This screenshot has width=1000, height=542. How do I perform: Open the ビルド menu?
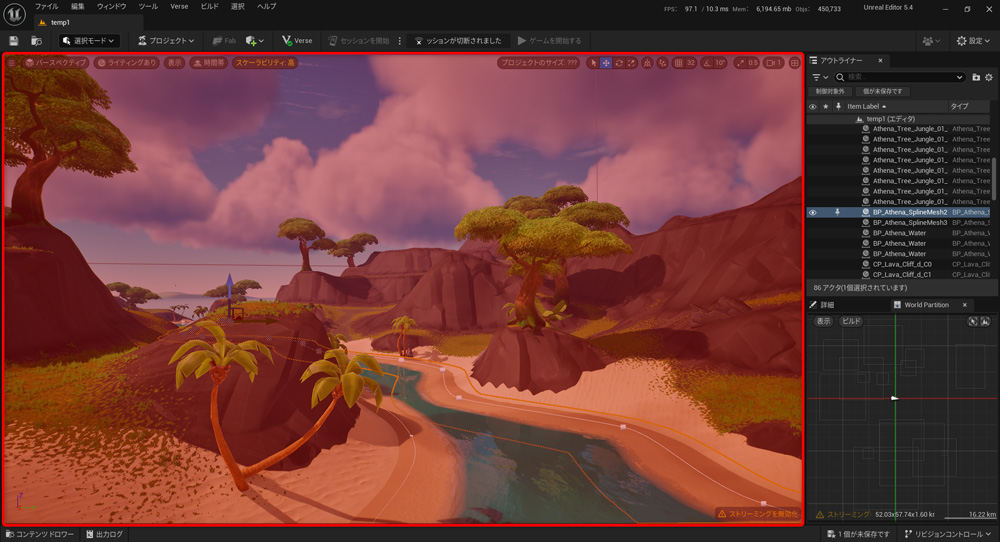click(210, 6)
